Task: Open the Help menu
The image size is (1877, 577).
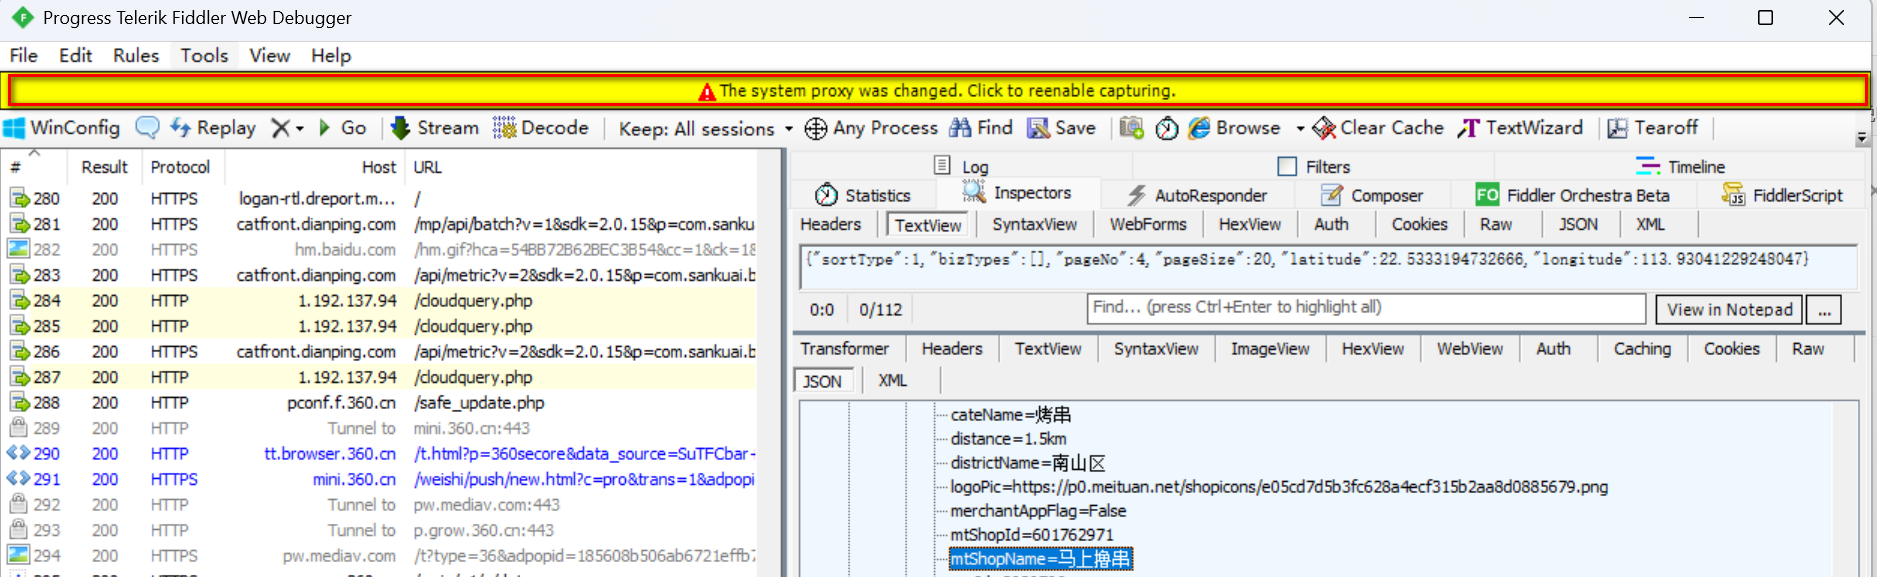Action: [x=331, y=56]
